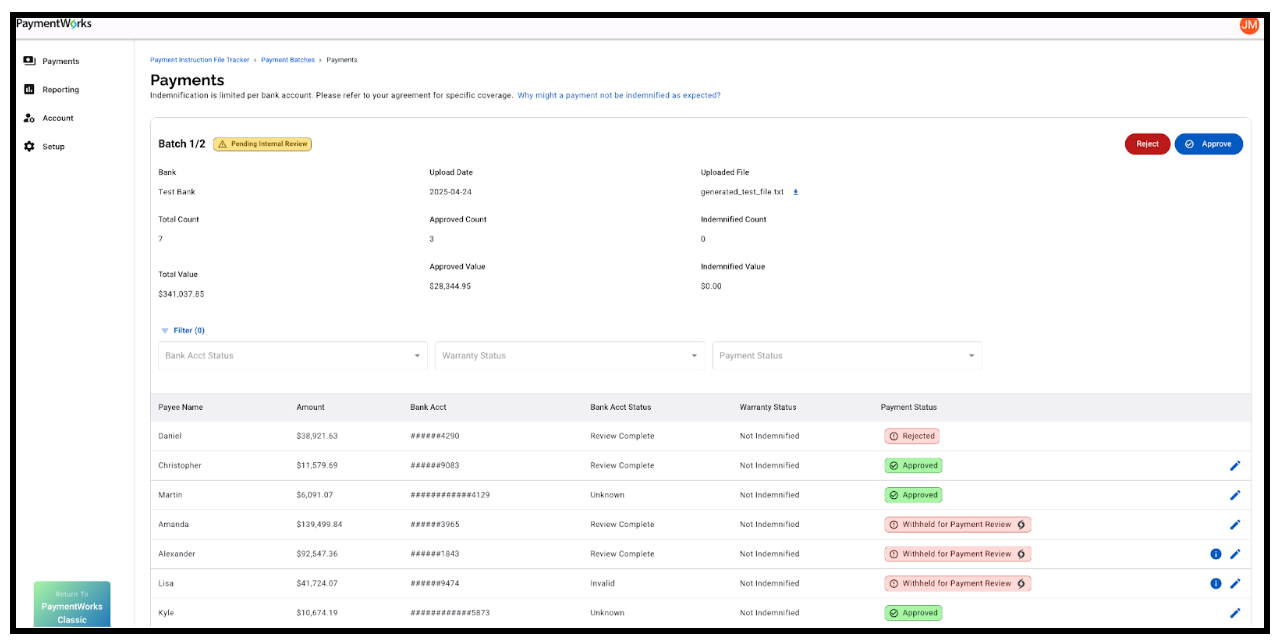Open the Reporting sidebar icon
The image size is (1273, 640).
(x=29, y=89)
